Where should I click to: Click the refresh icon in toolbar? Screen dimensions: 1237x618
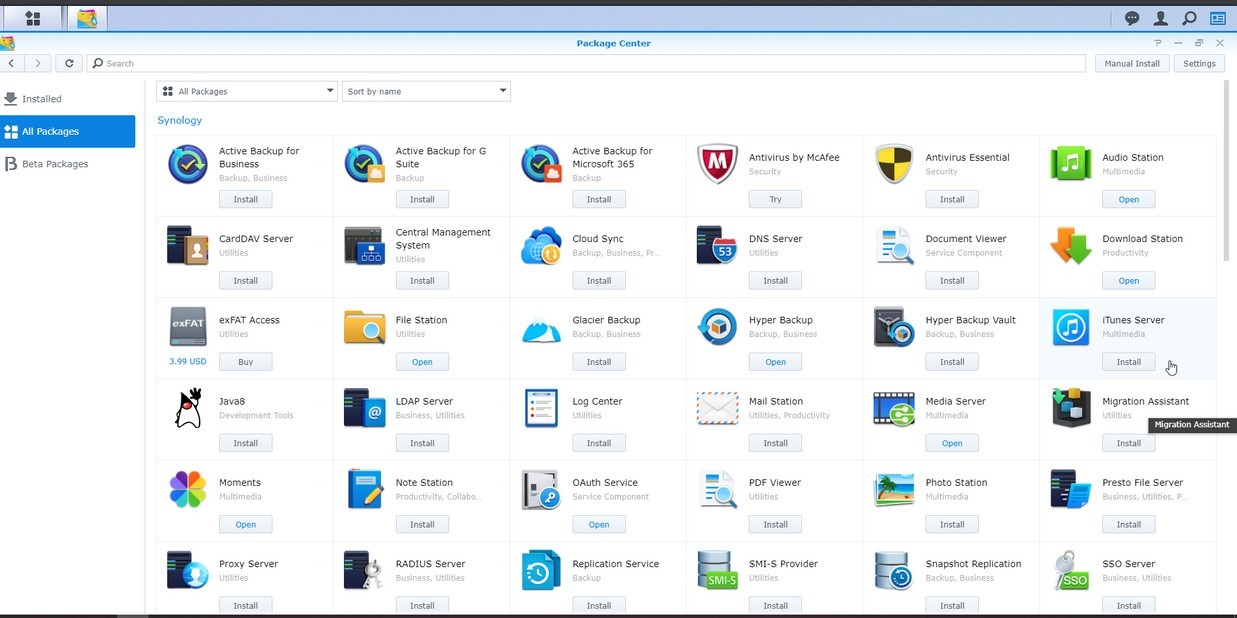[69, 63]
